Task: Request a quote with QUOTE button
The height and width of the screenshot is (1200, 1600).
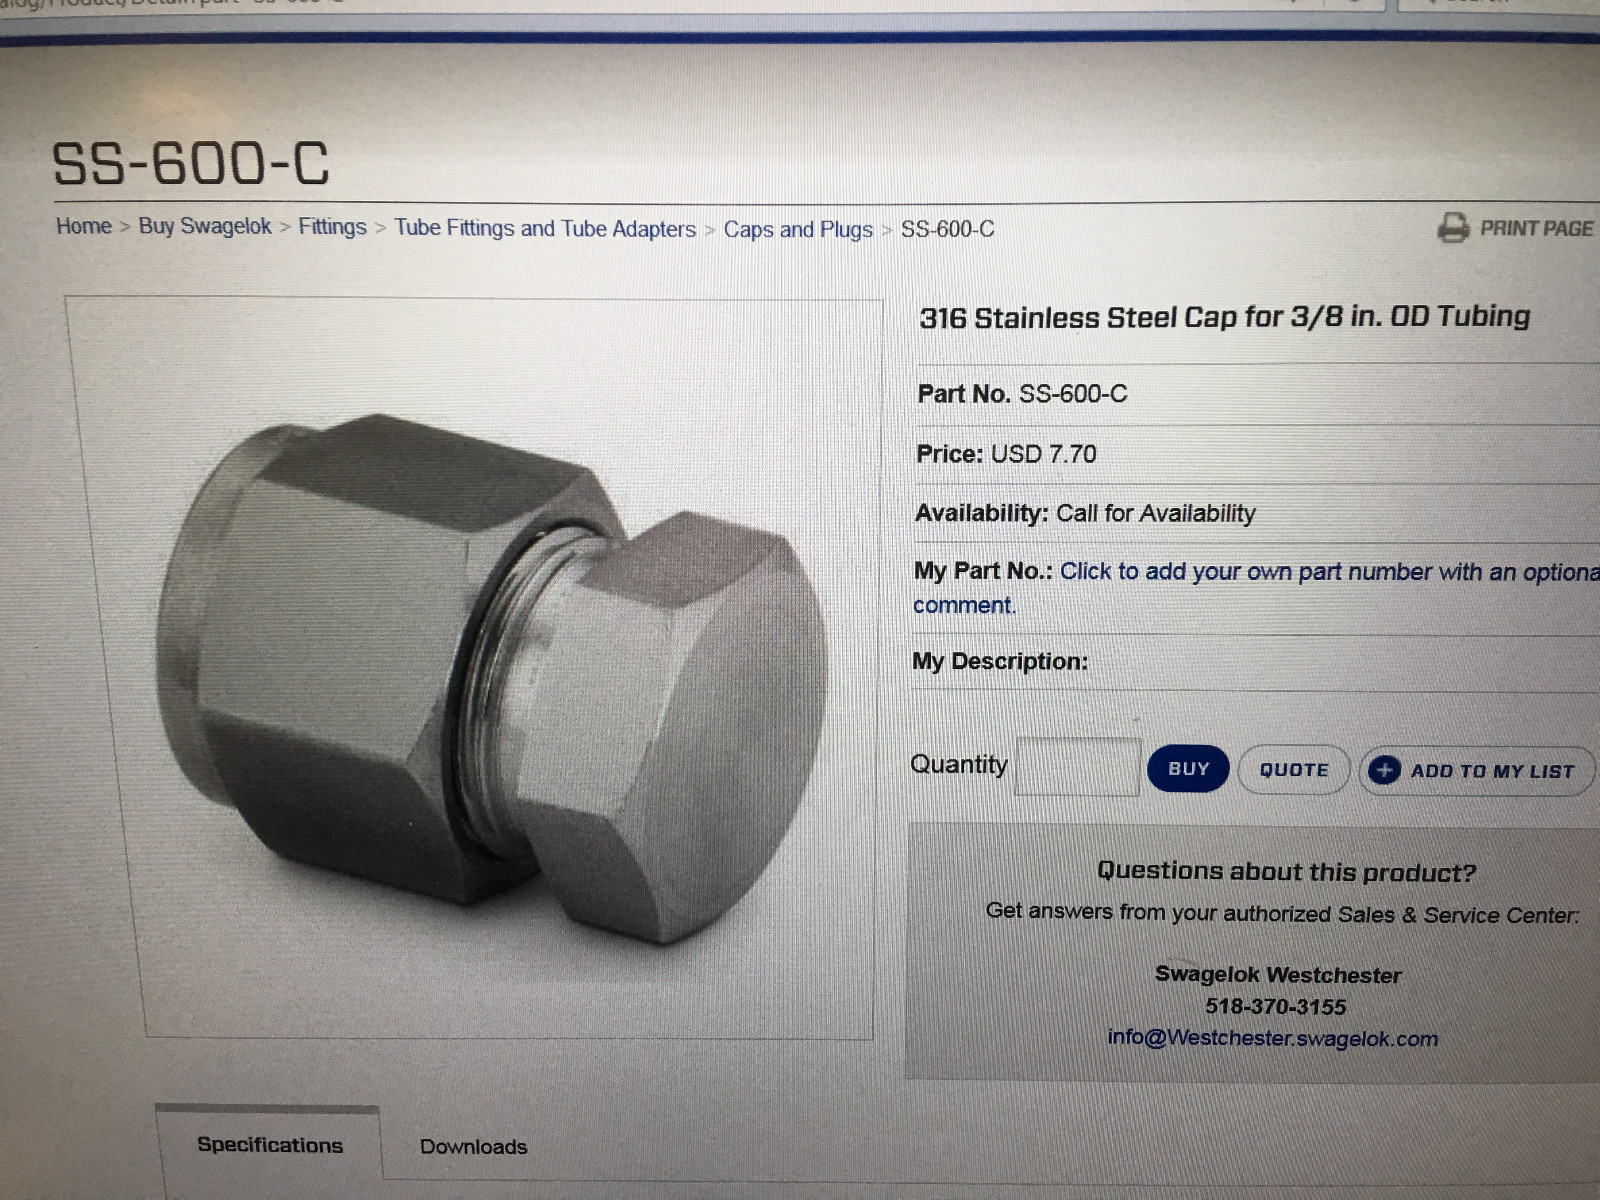Action: pyautogui.click(x=1294, y=770)
